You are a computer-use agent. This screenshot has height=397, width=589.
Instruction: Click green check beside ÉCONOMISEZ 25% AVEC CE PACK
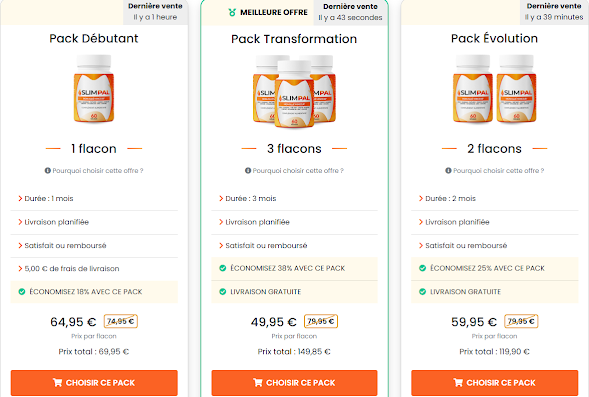point(423,268)
